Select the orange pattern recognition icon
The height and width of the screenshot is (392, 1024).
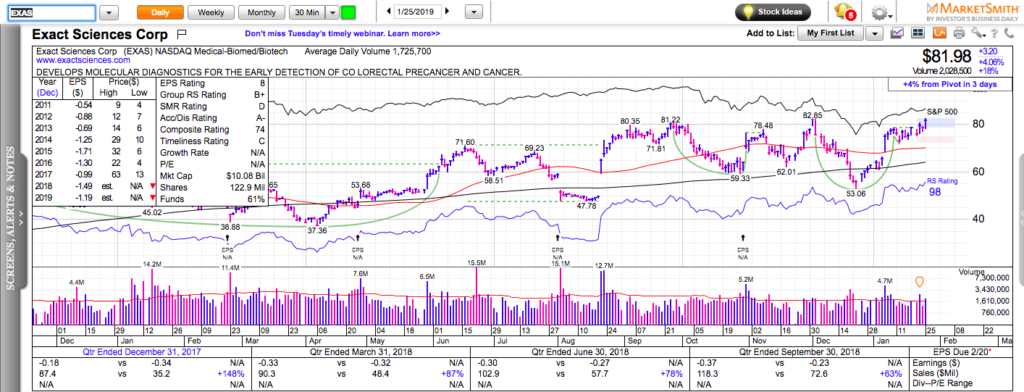(939, 33)
